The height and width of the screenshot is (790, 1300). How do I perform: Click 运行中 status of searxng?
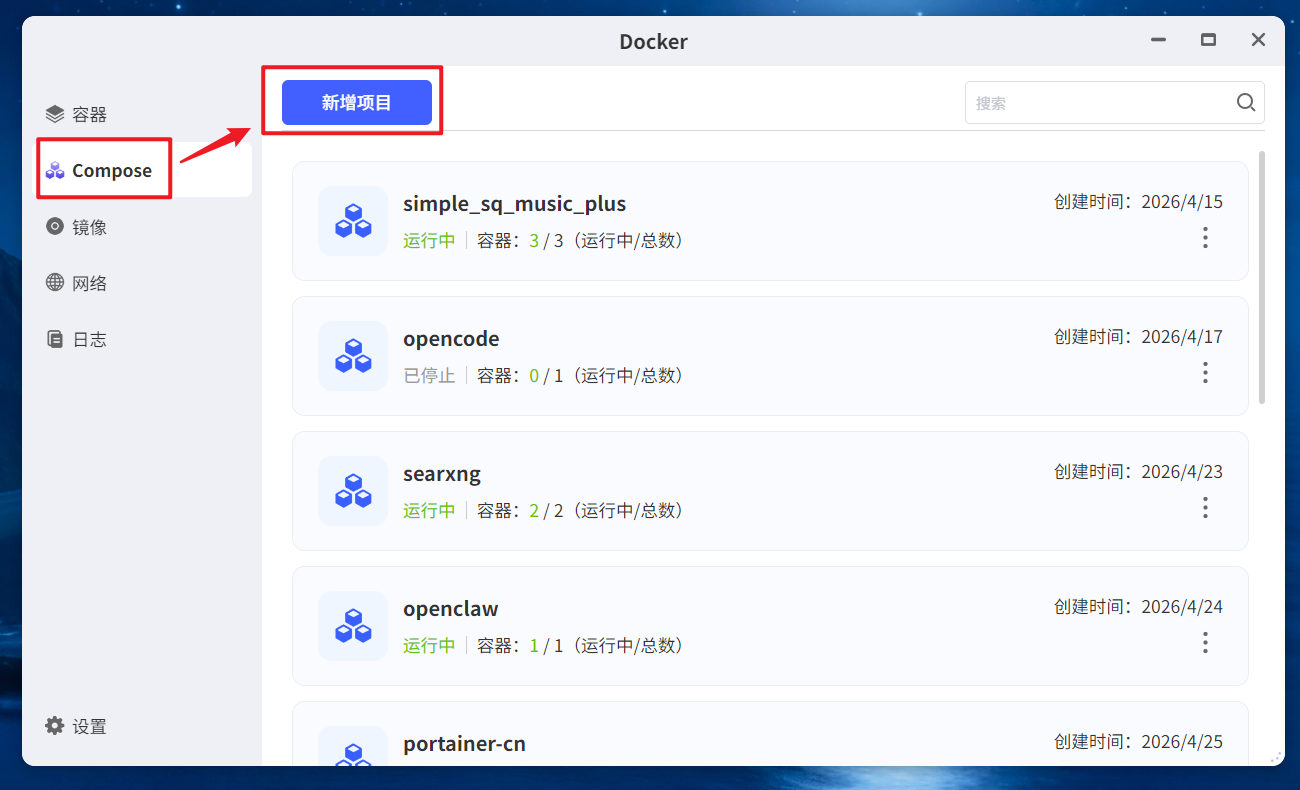point(429,510)
